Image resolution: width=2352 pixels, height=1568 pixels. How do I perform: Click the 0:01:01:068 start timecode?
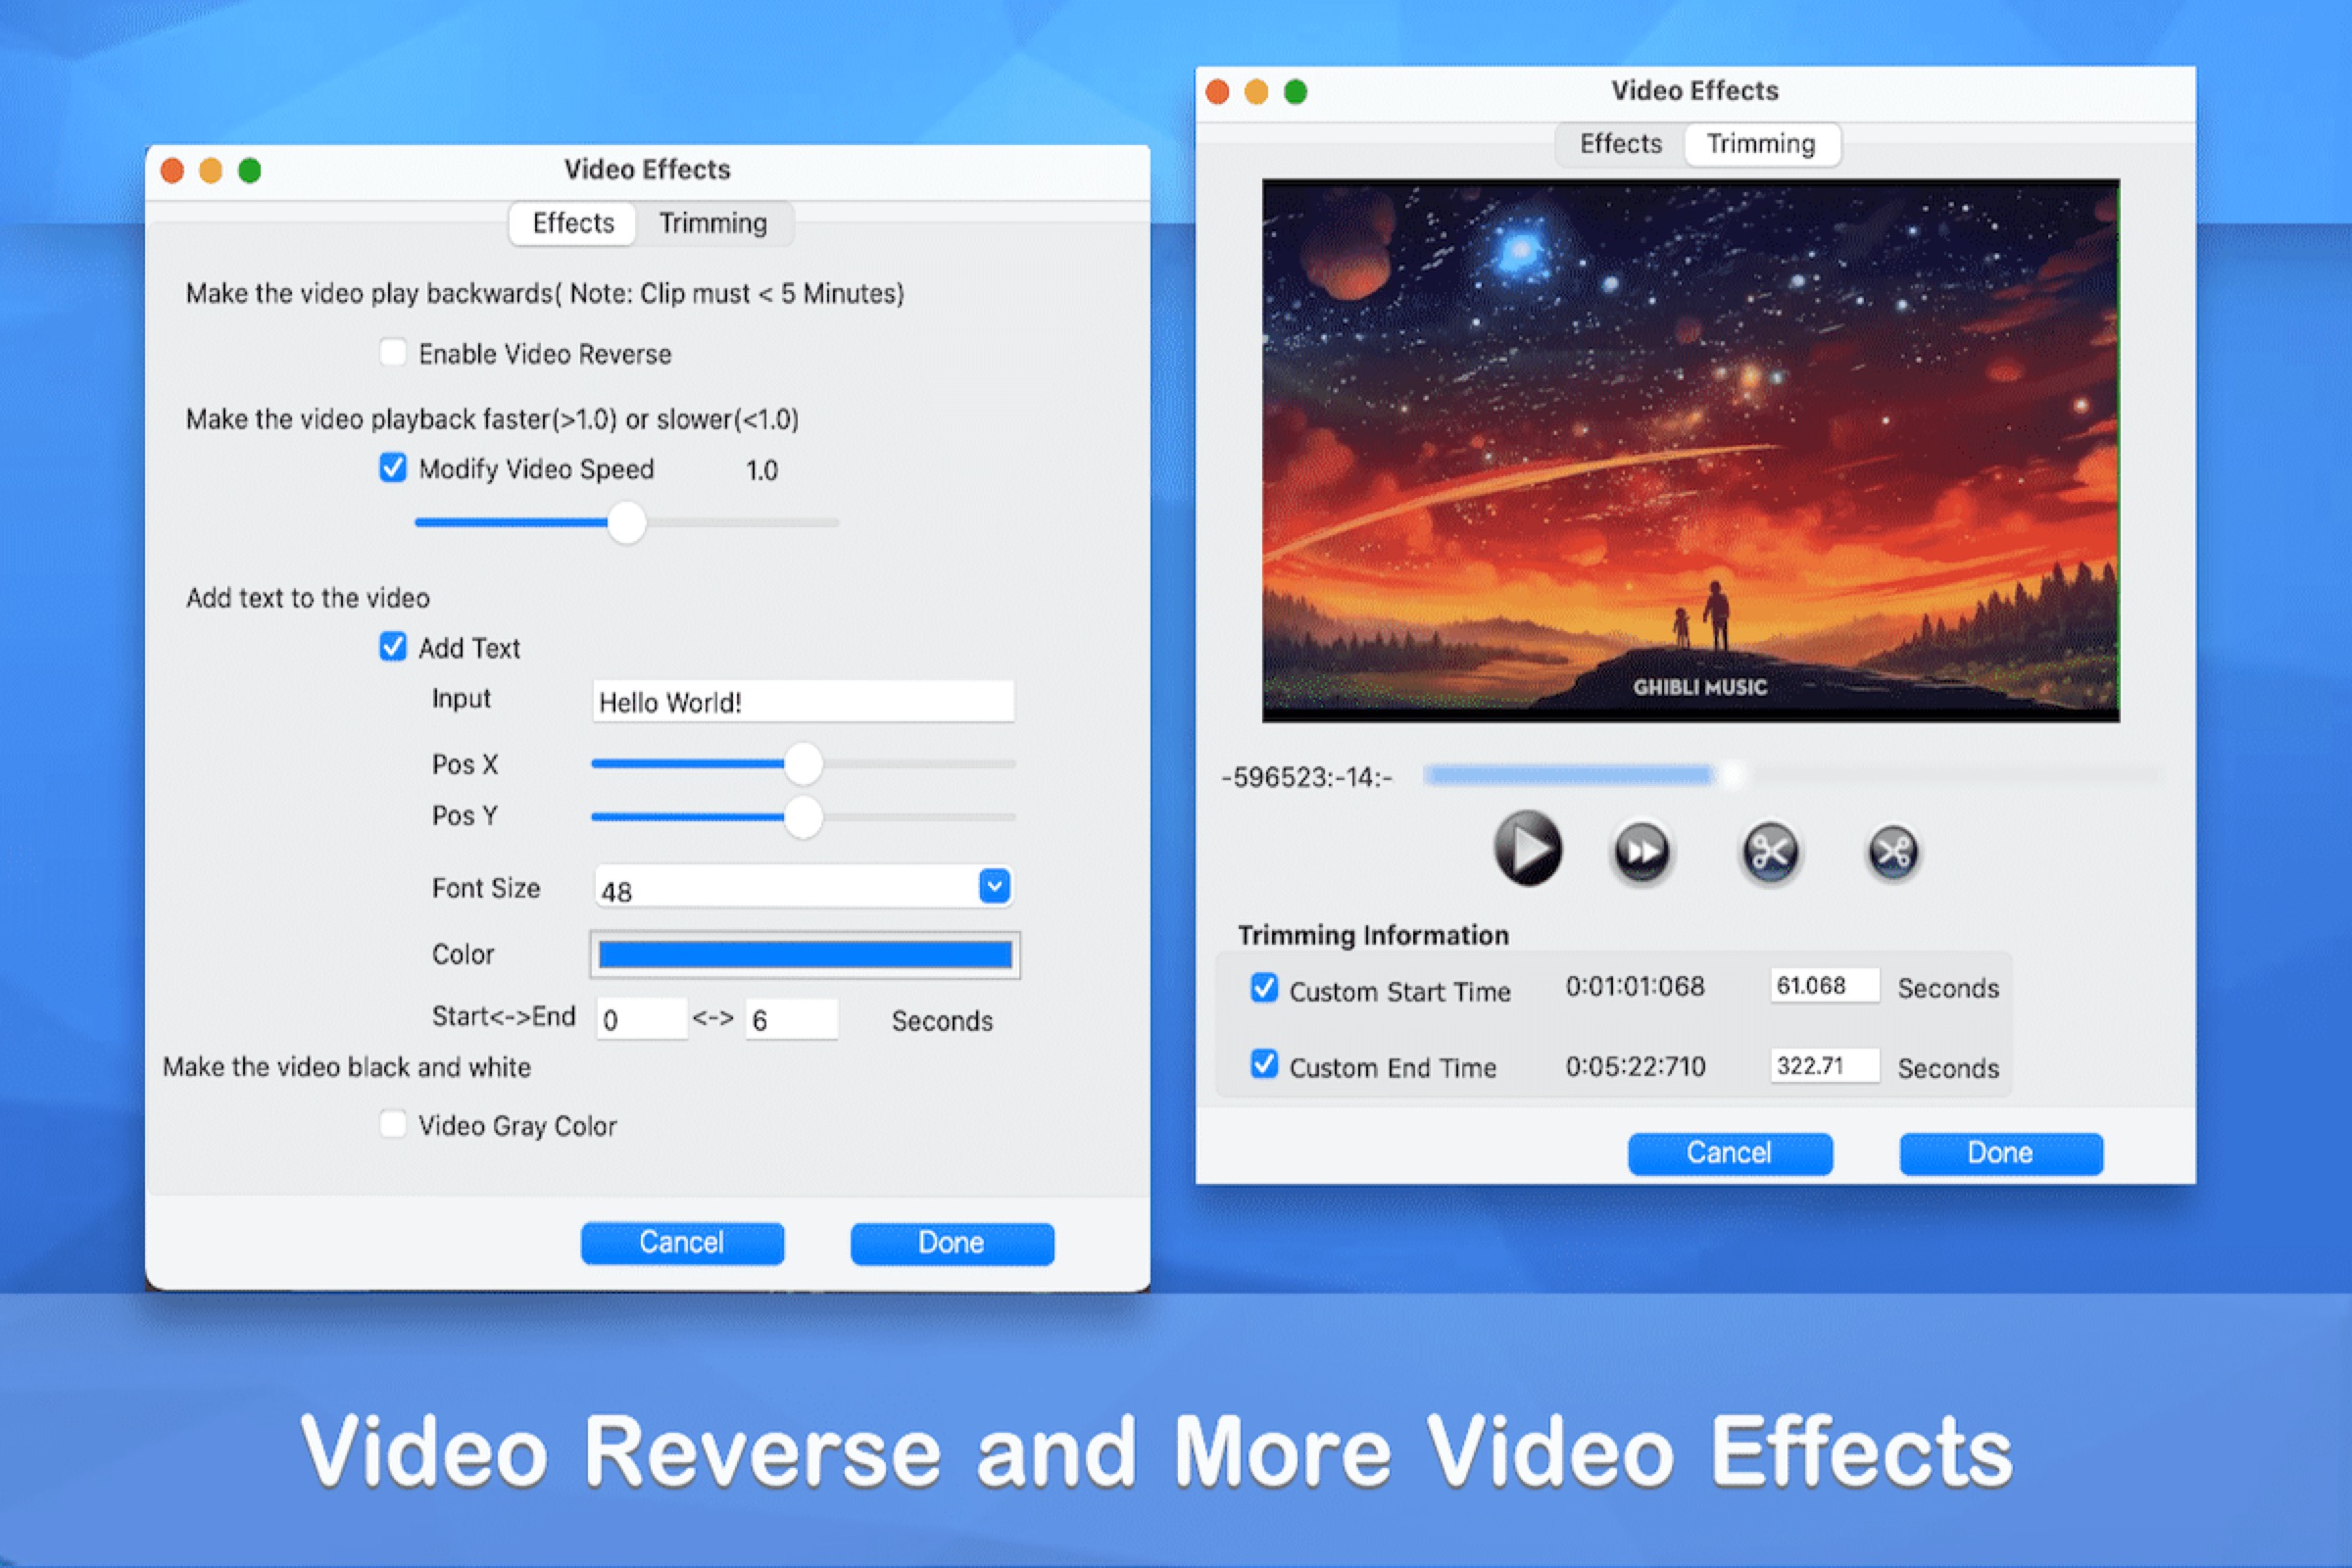[x=1634, y=987]
